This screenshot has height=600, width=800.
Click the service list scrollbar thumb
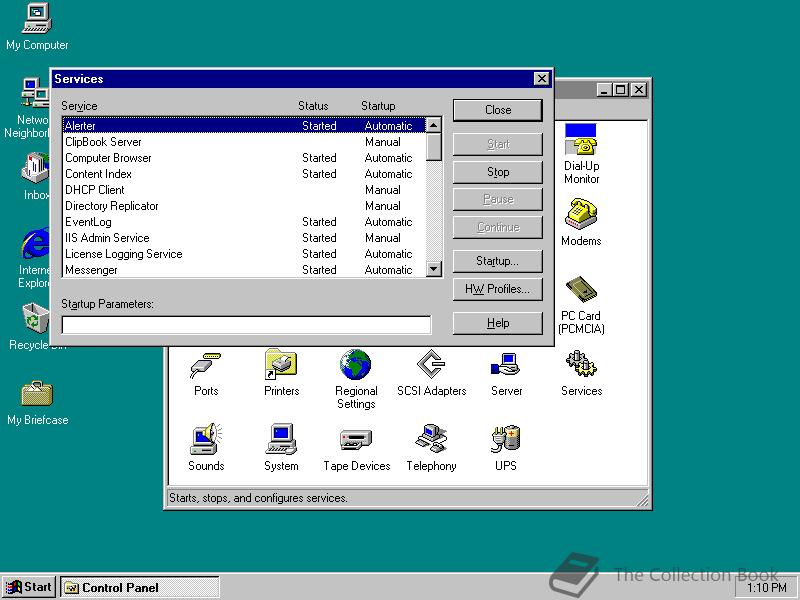(434, 147)
